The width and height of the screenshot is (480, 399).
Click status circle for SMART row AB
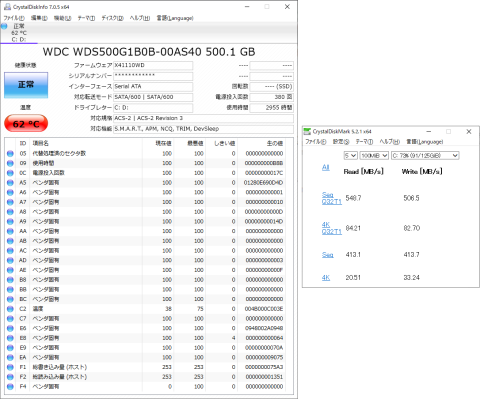click(x=10, y=241)
